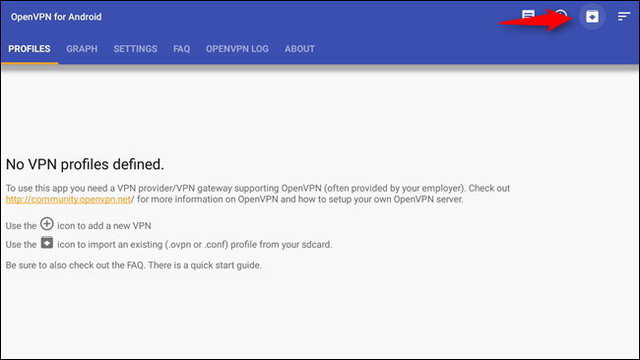Click the 'icon to add a new VPN' text

tap(104, 226)
